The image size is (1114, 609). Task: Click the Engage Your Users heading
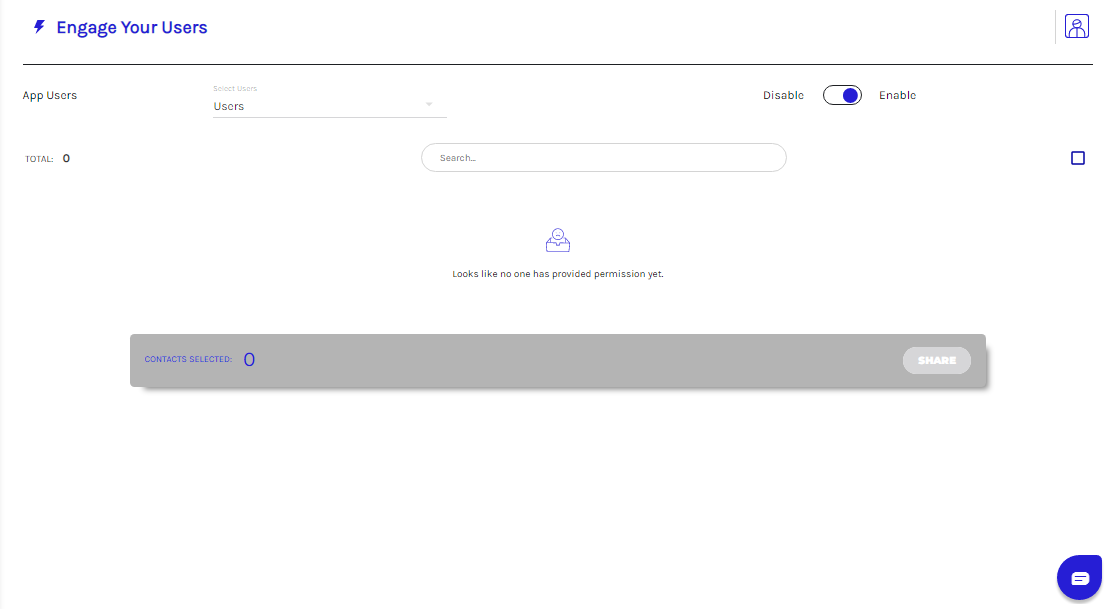pos(132,28)
